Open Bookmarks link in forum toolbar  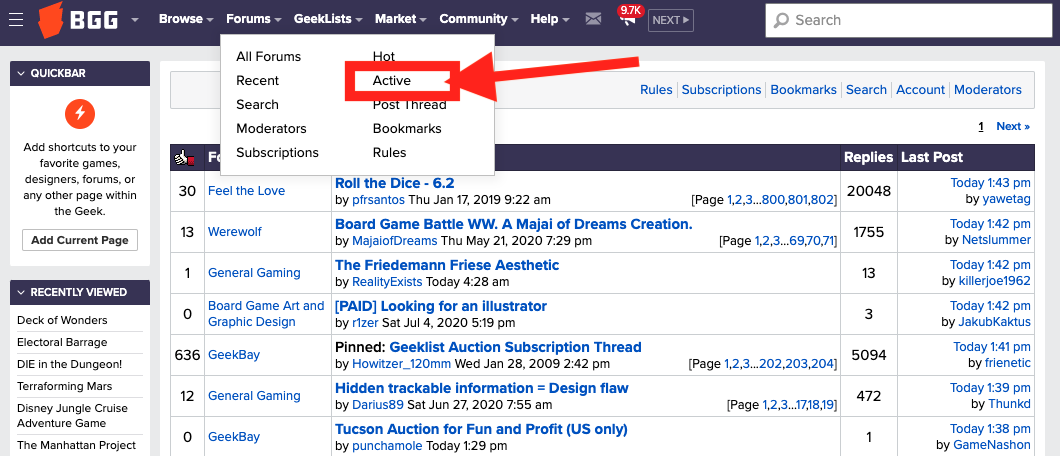[x=804, y=90]
